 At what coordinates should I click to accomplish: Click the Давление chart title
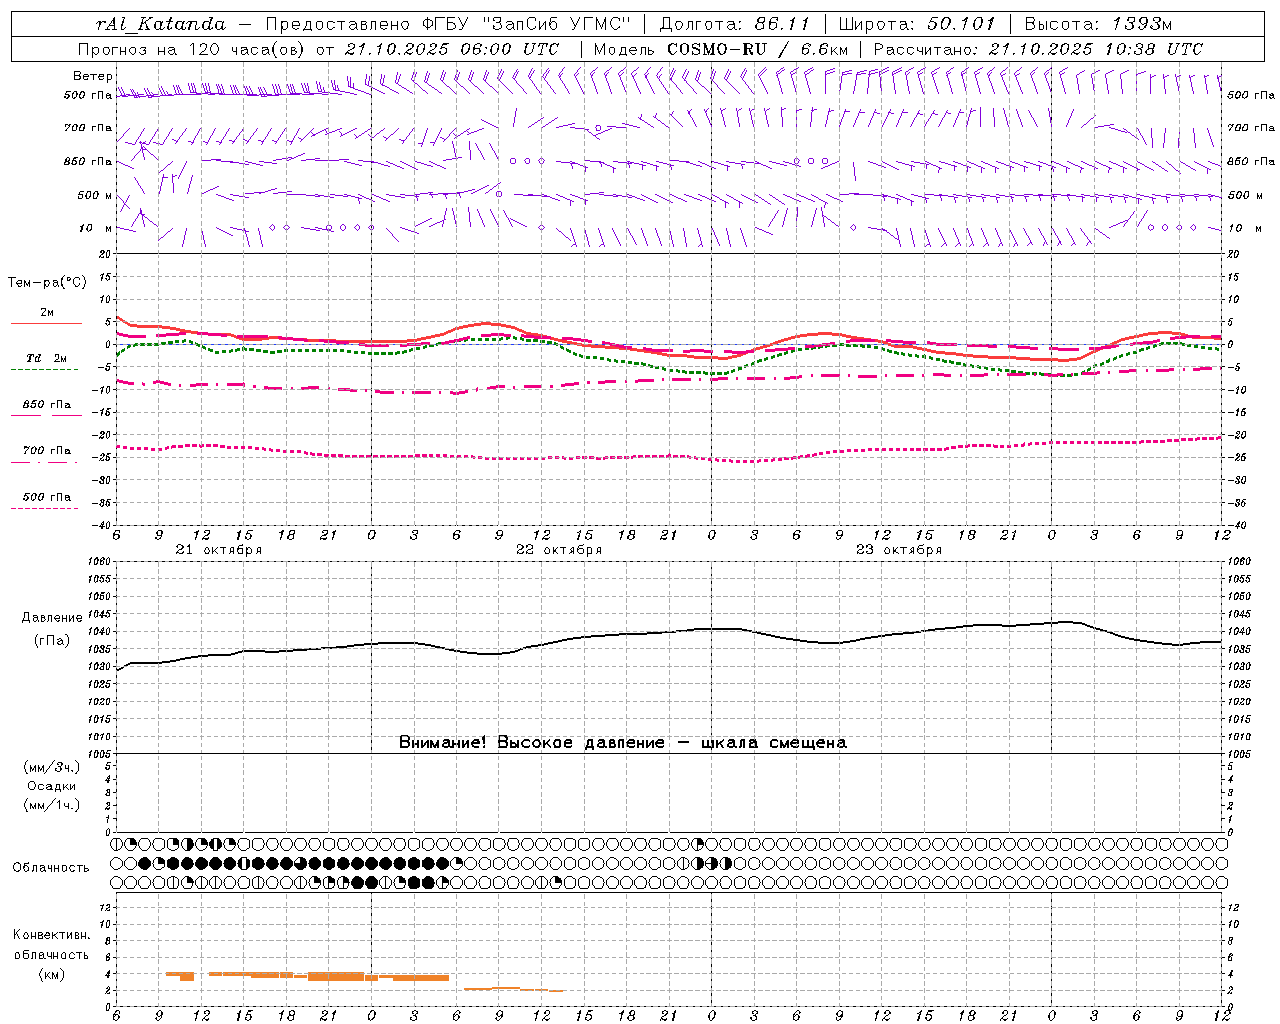click(x=52, y=618)
